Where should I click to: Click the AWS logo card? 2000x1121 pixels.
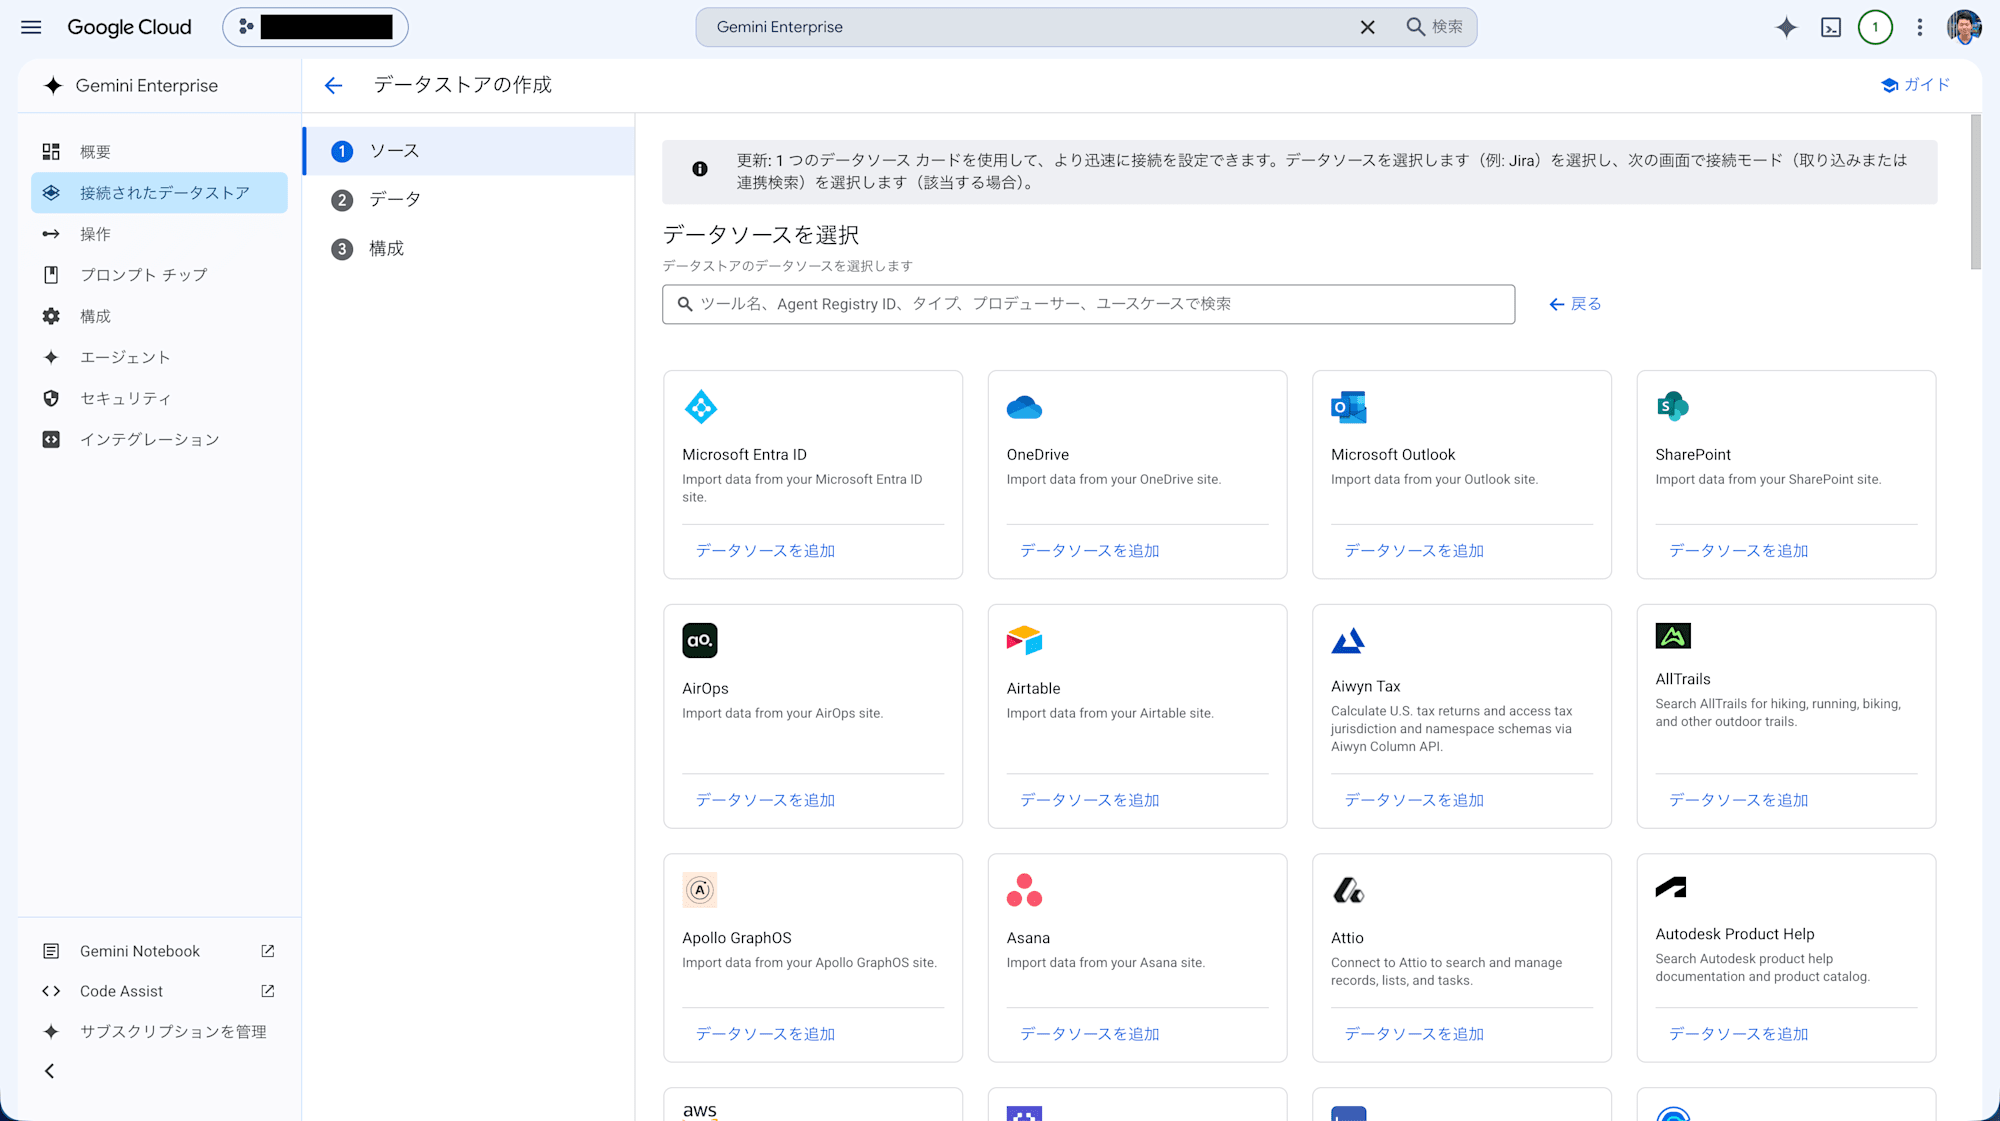[x=812, y=1105]
